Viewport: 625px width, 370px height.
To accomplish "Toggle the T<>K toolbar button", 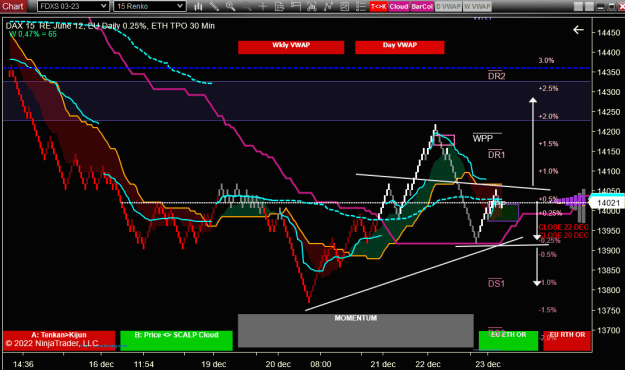I will pyautogui.click(x=378, y=6).
